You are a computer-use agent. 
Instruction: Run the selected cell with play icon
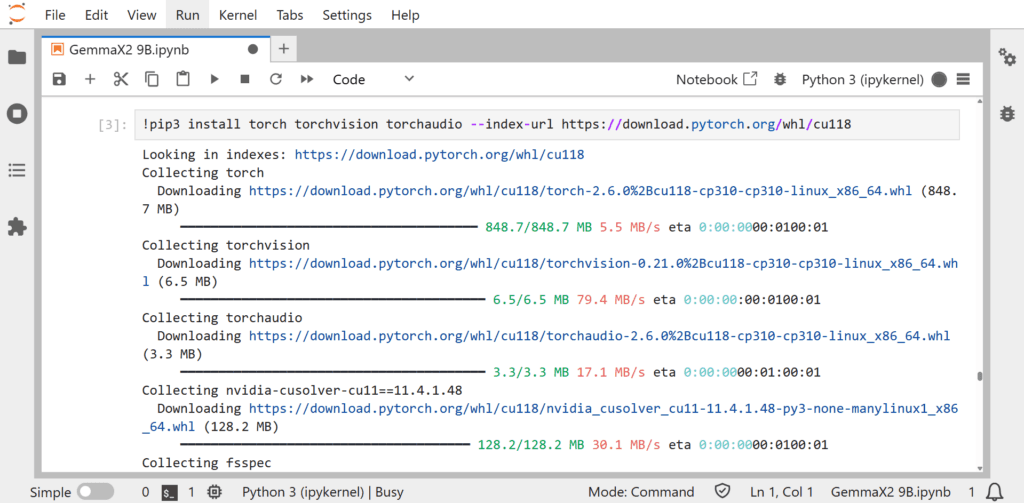(x=214, y=79)
